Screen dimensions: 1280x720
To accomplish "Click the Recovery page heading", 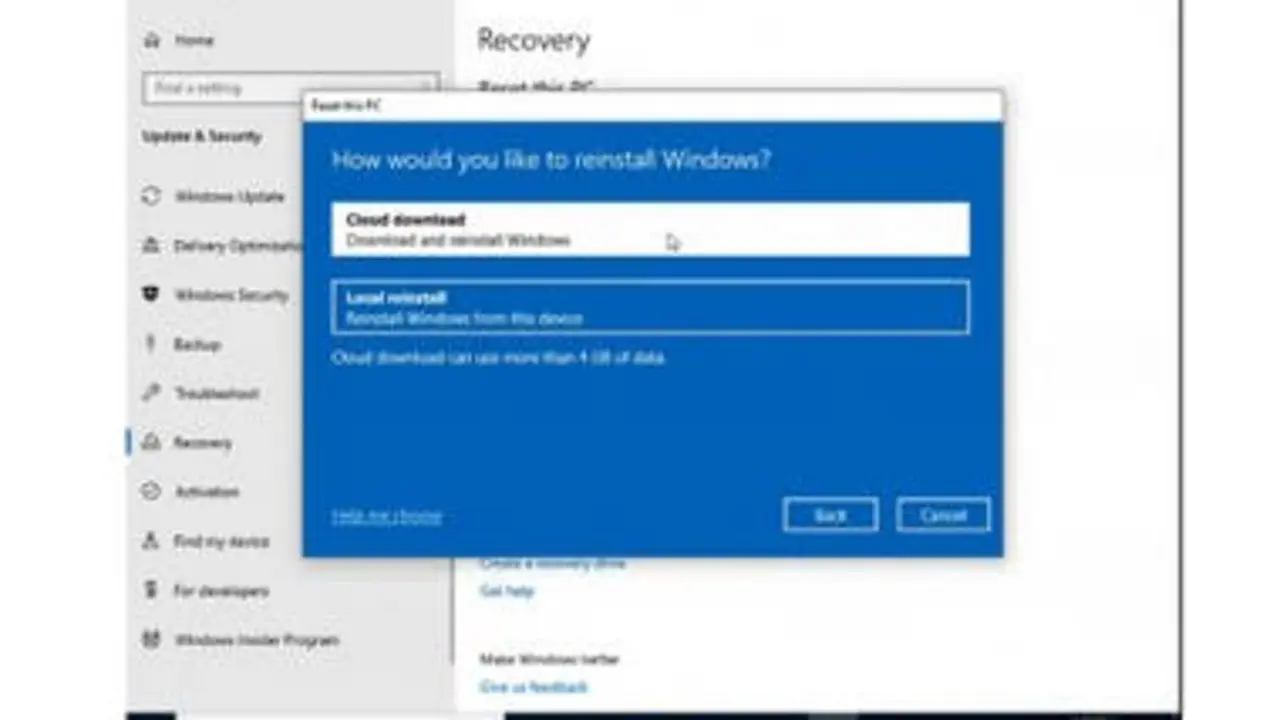I will [533, 40].
